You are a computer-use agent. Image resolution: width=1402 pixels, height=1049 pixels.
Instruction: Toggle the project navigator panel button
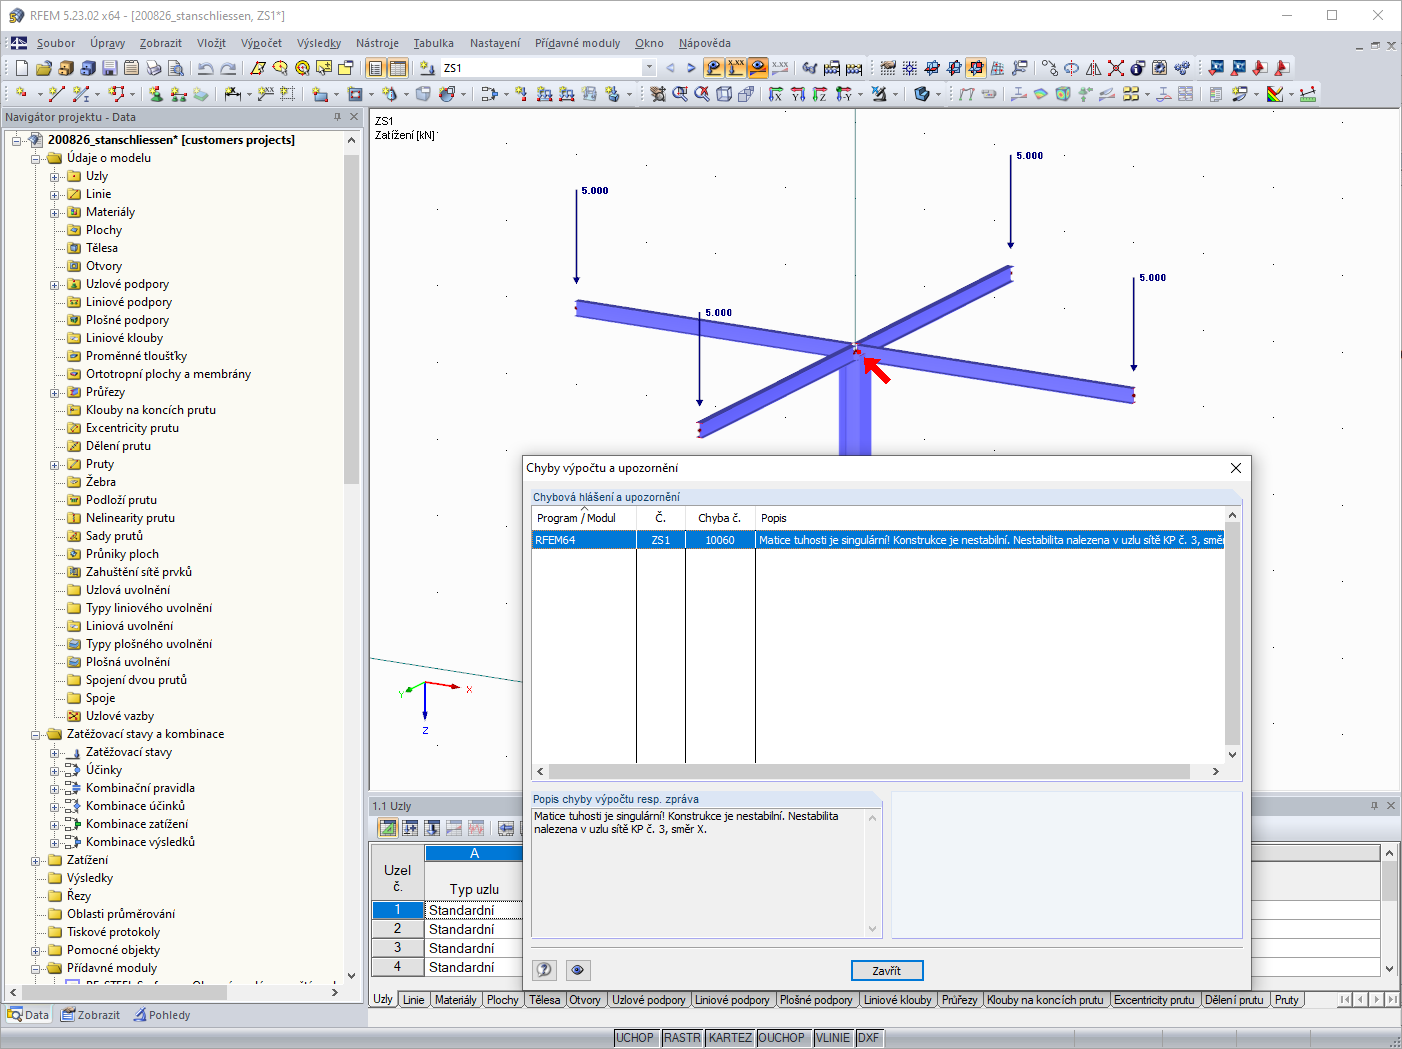coord(375,68)
